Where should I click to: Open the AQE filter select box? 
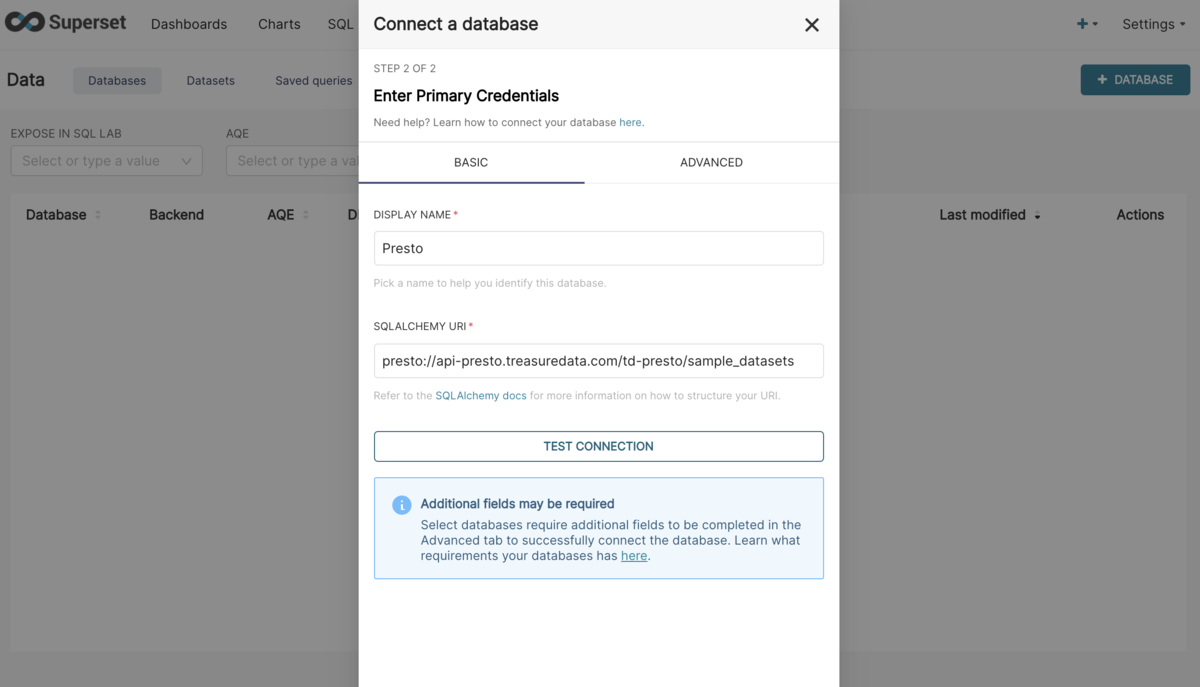[x=292, y=161]
